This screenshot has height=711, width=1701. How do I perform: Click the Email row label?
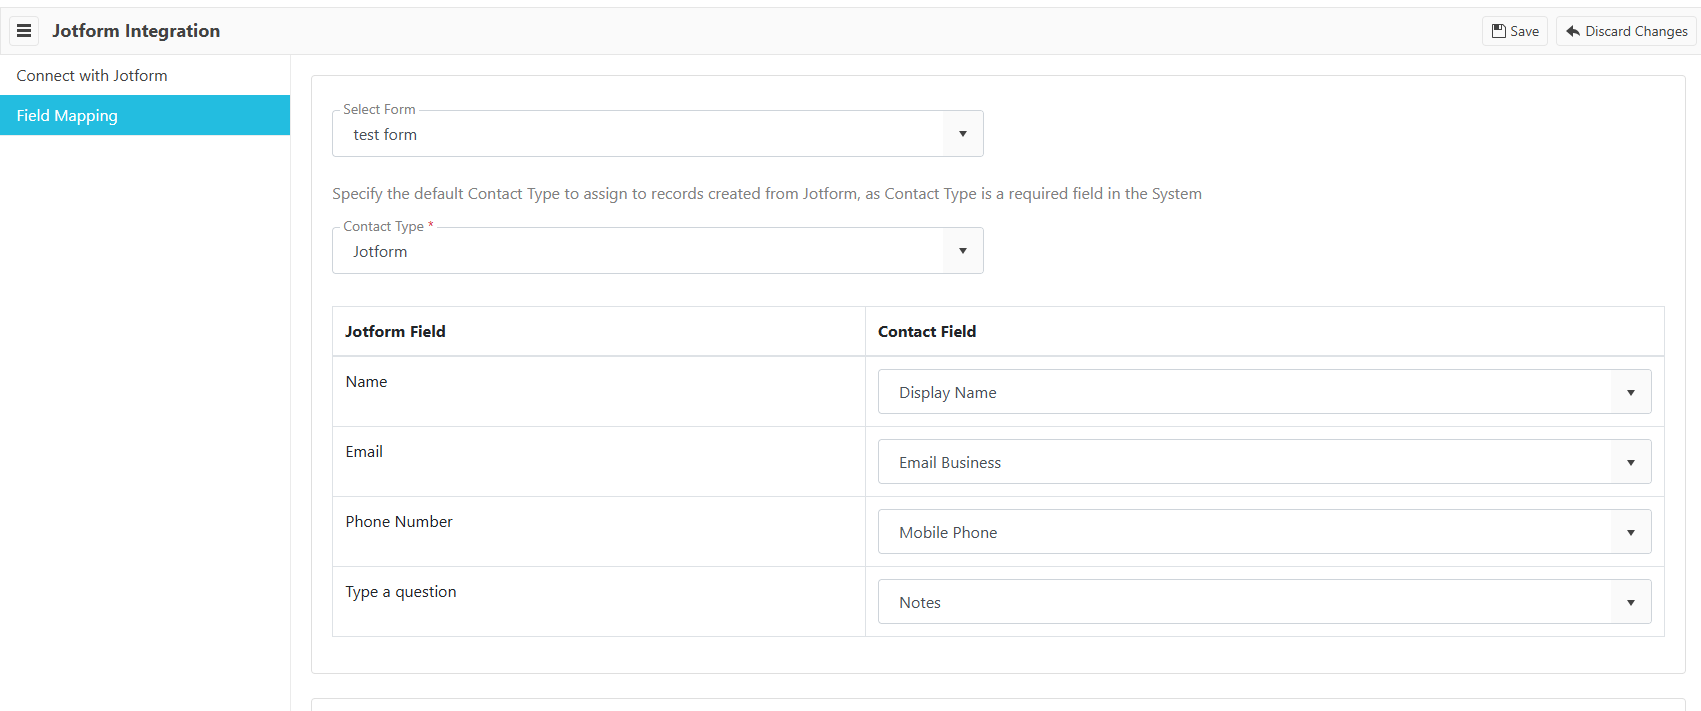pyautogui.click(x=364, y=452)
